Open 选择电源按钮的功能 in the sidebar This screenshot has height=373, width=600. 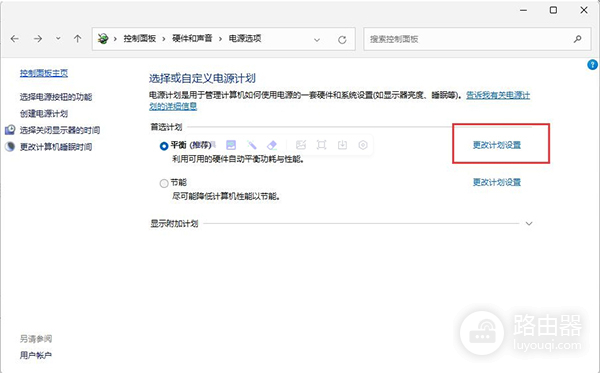point(56,97)
